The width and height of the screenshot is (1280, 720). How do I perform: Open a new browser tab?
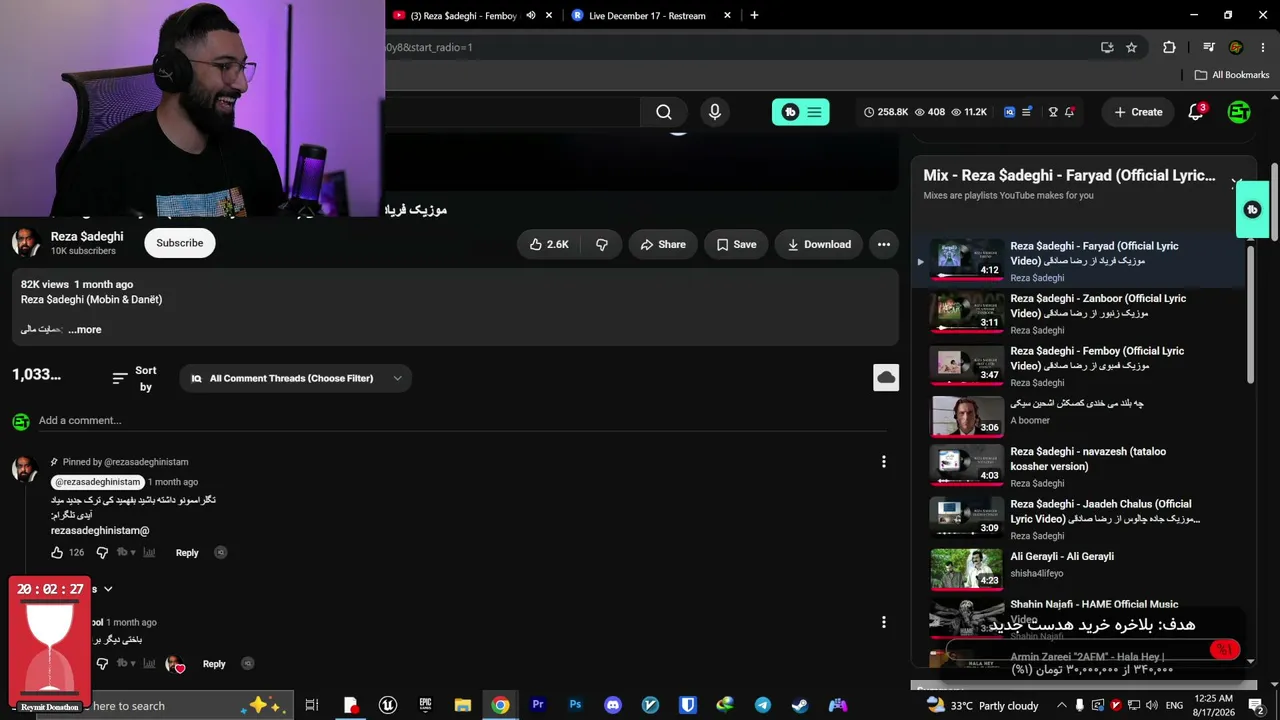click(x=754, y=15)
